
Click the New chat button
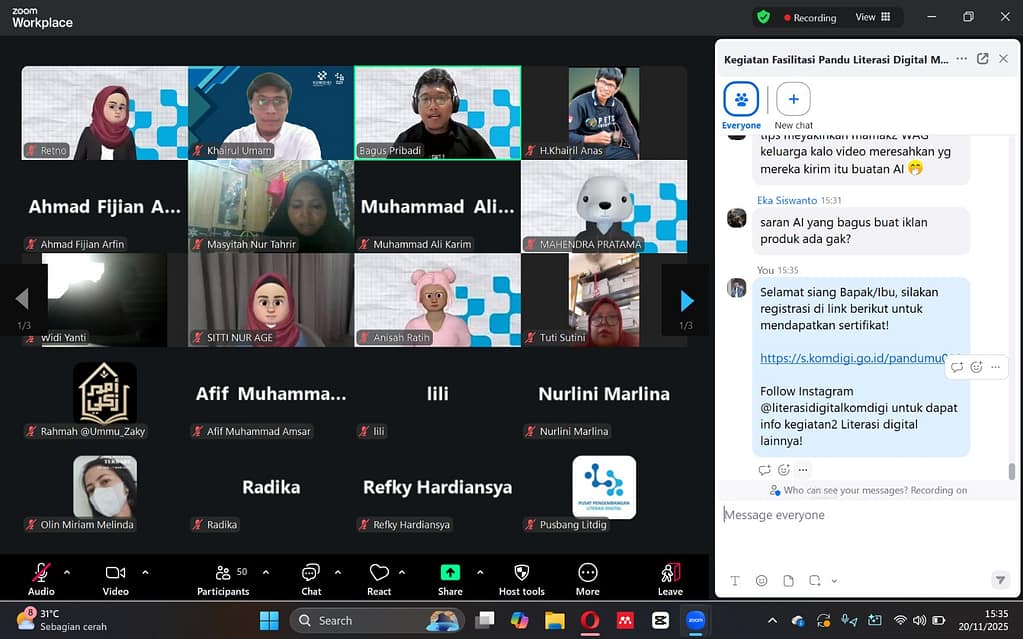tap(793, 100)
